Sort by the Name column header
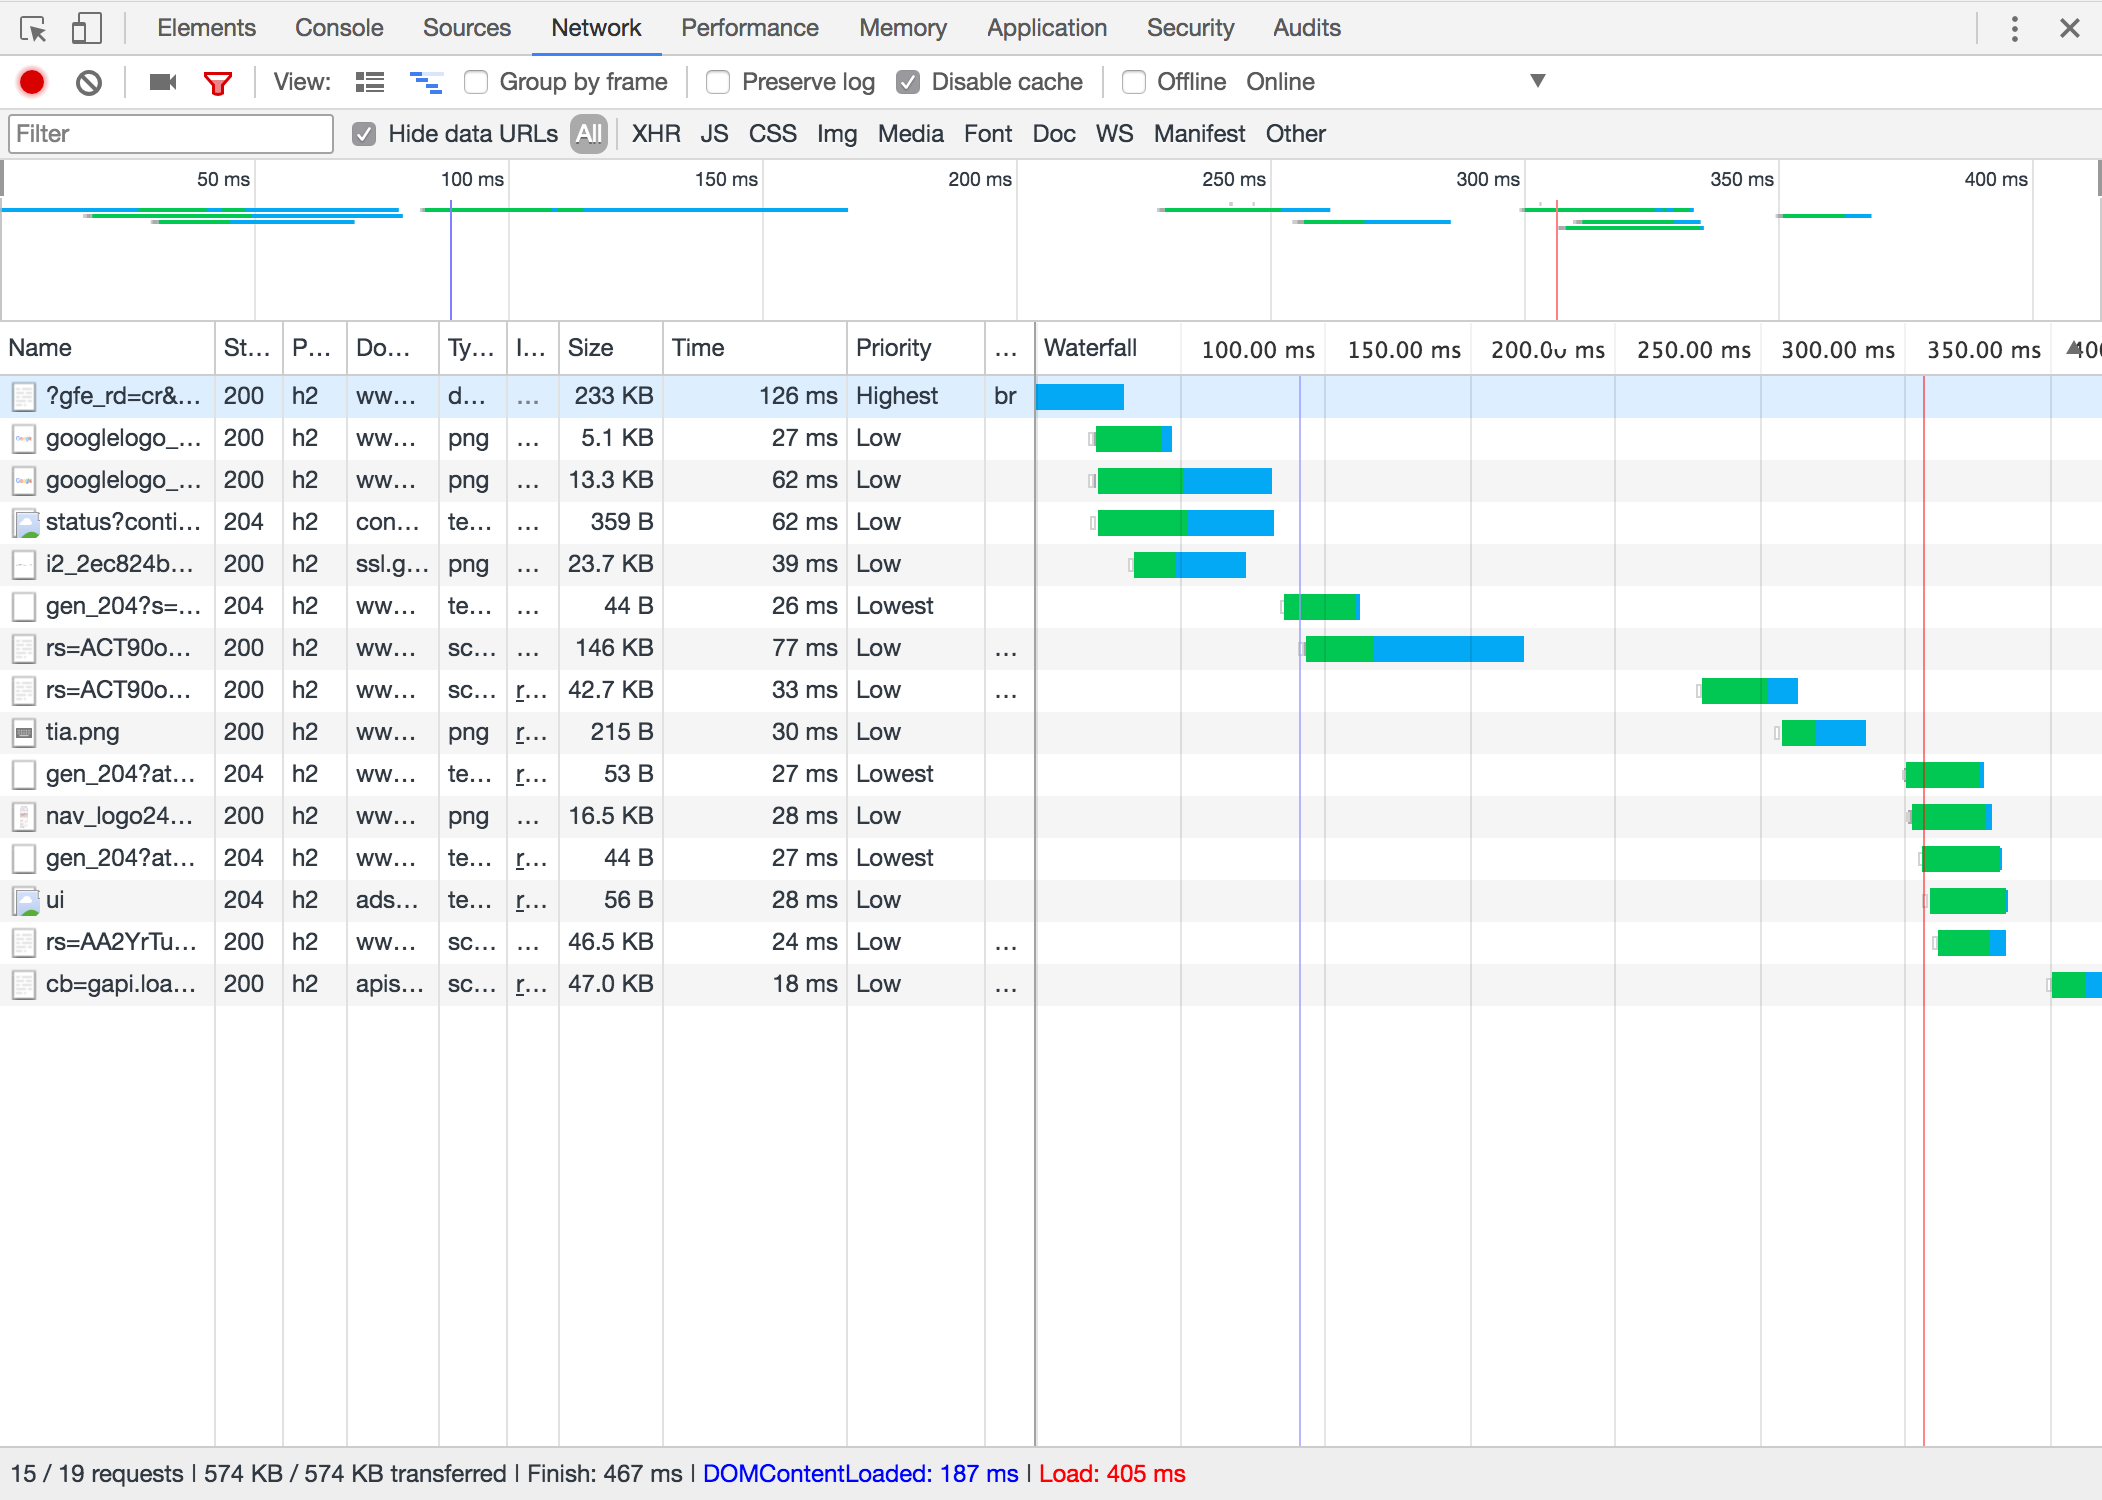 coord(108,348)
